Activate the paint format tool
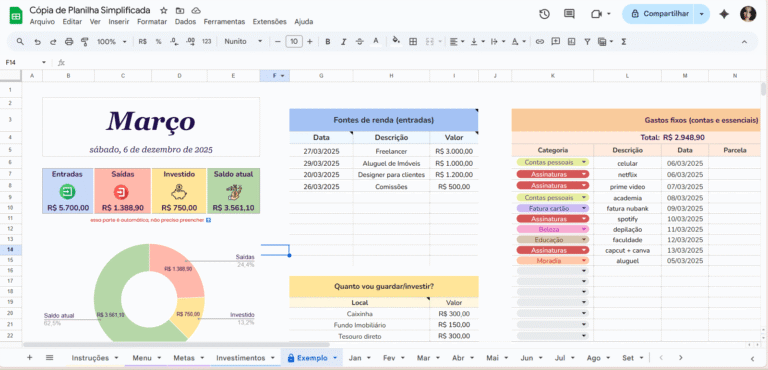This screenshot has height=370, width=768. (84, 42)
